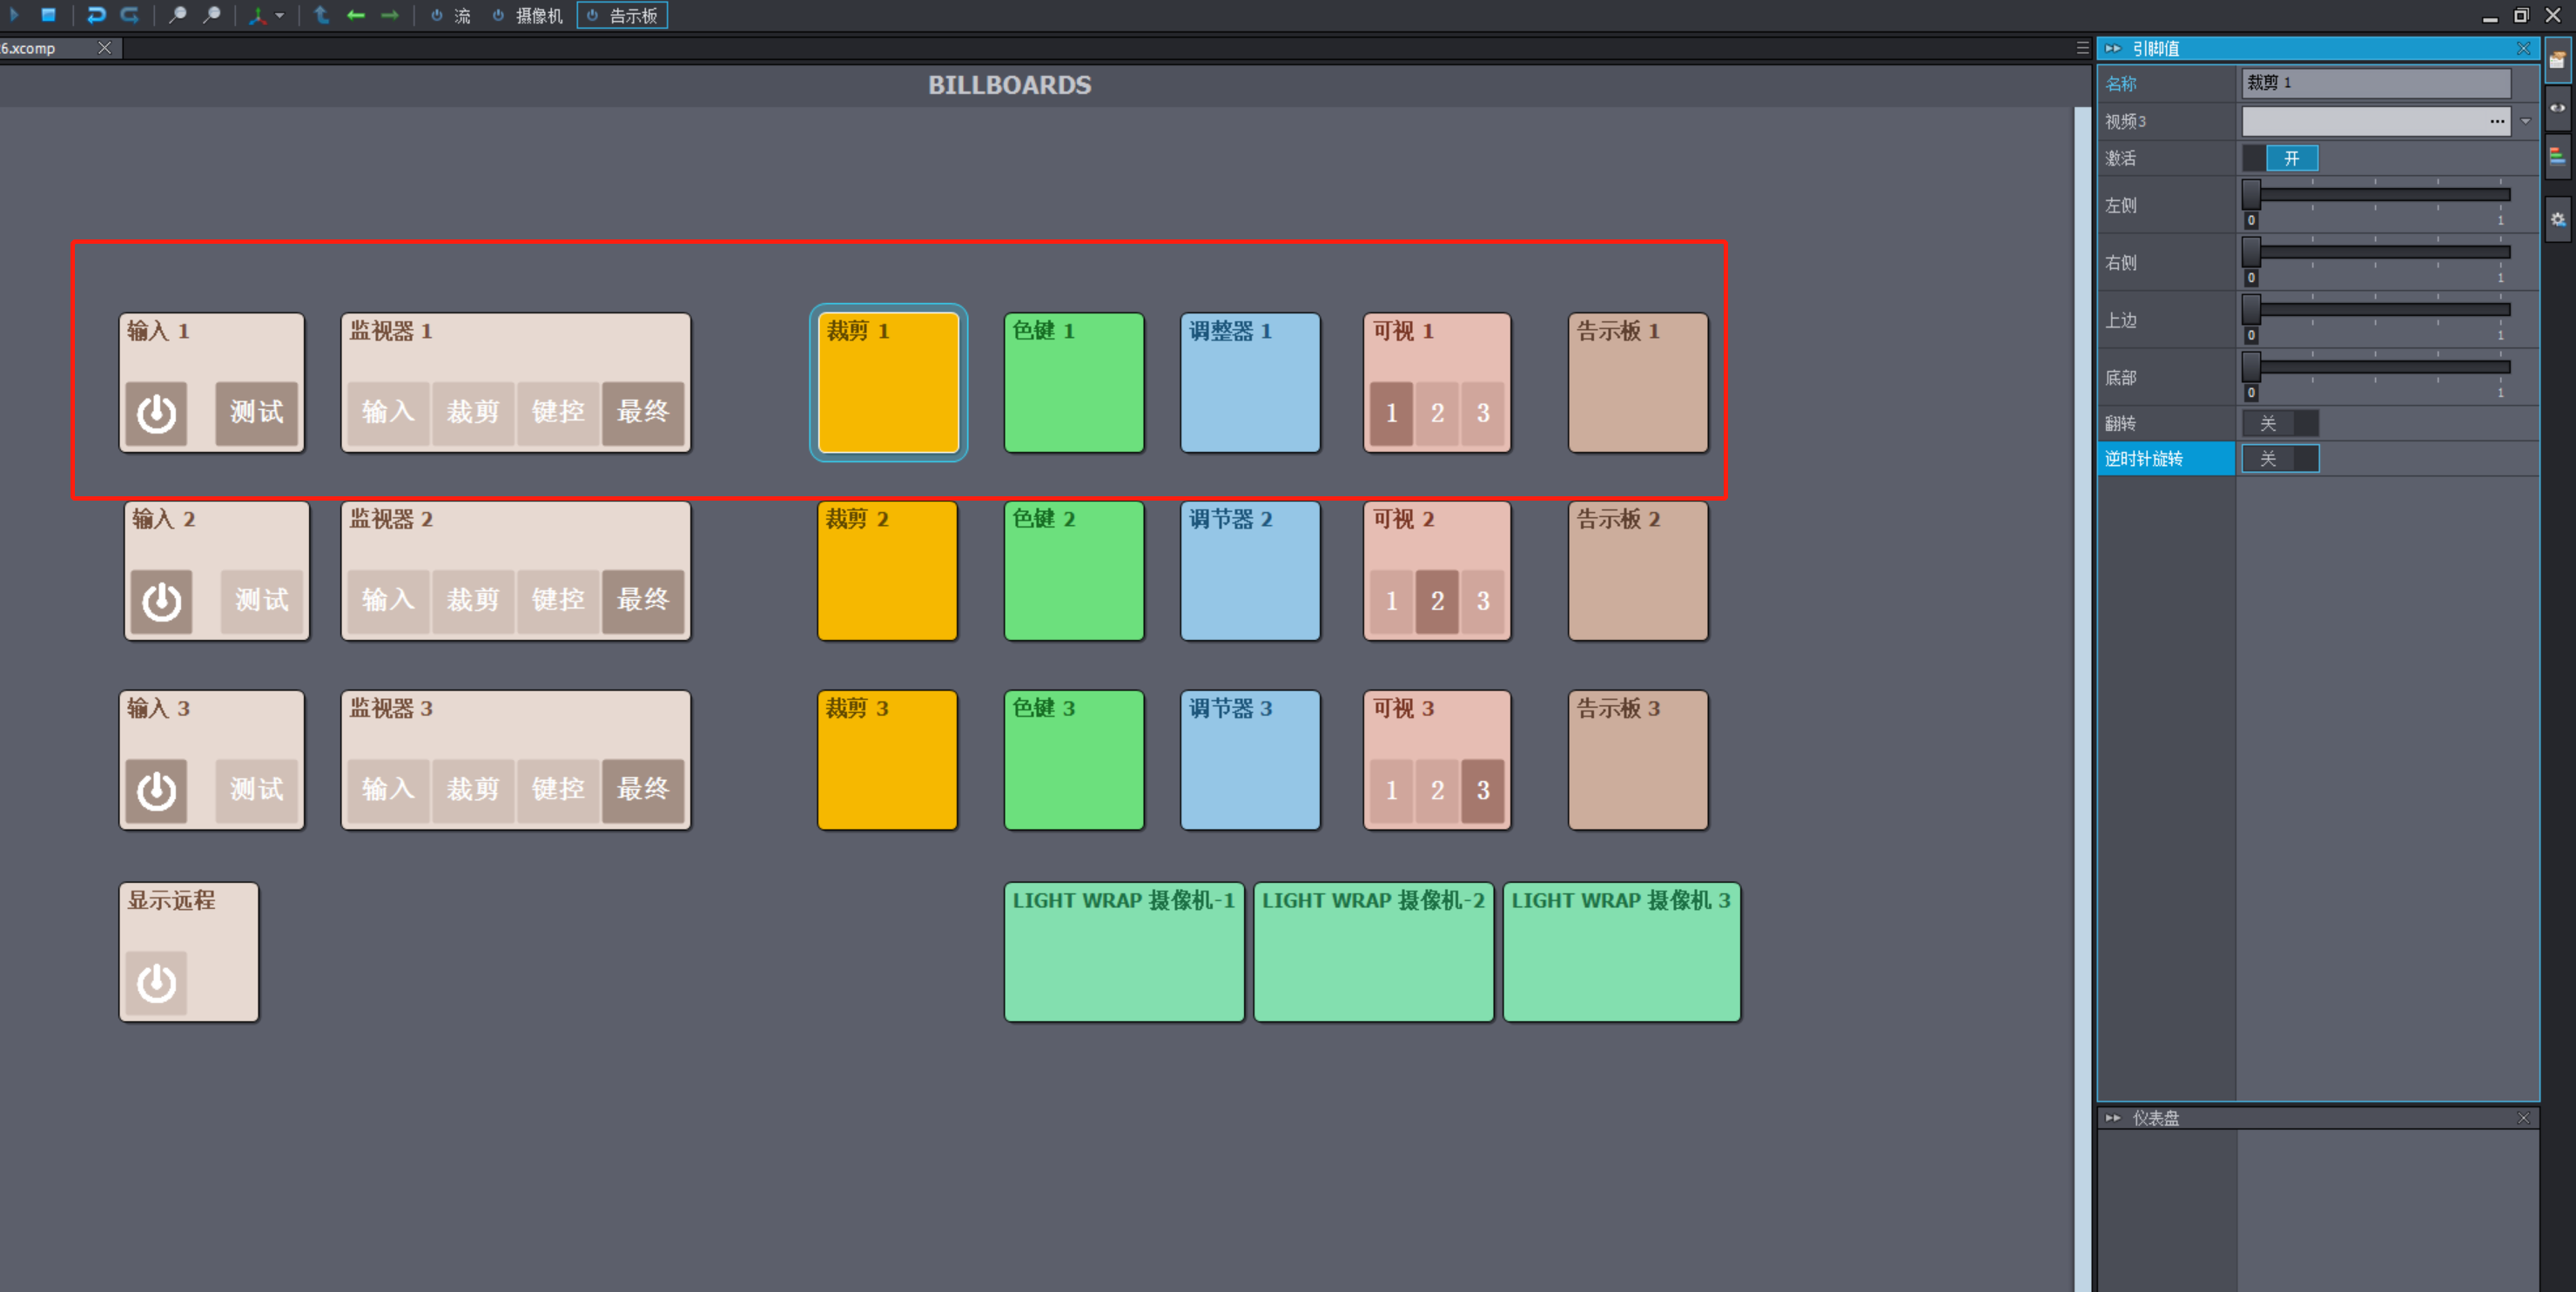Click 测试 button in 输入 1
The image size is (2576, 1292).
(x=257, y=412)
